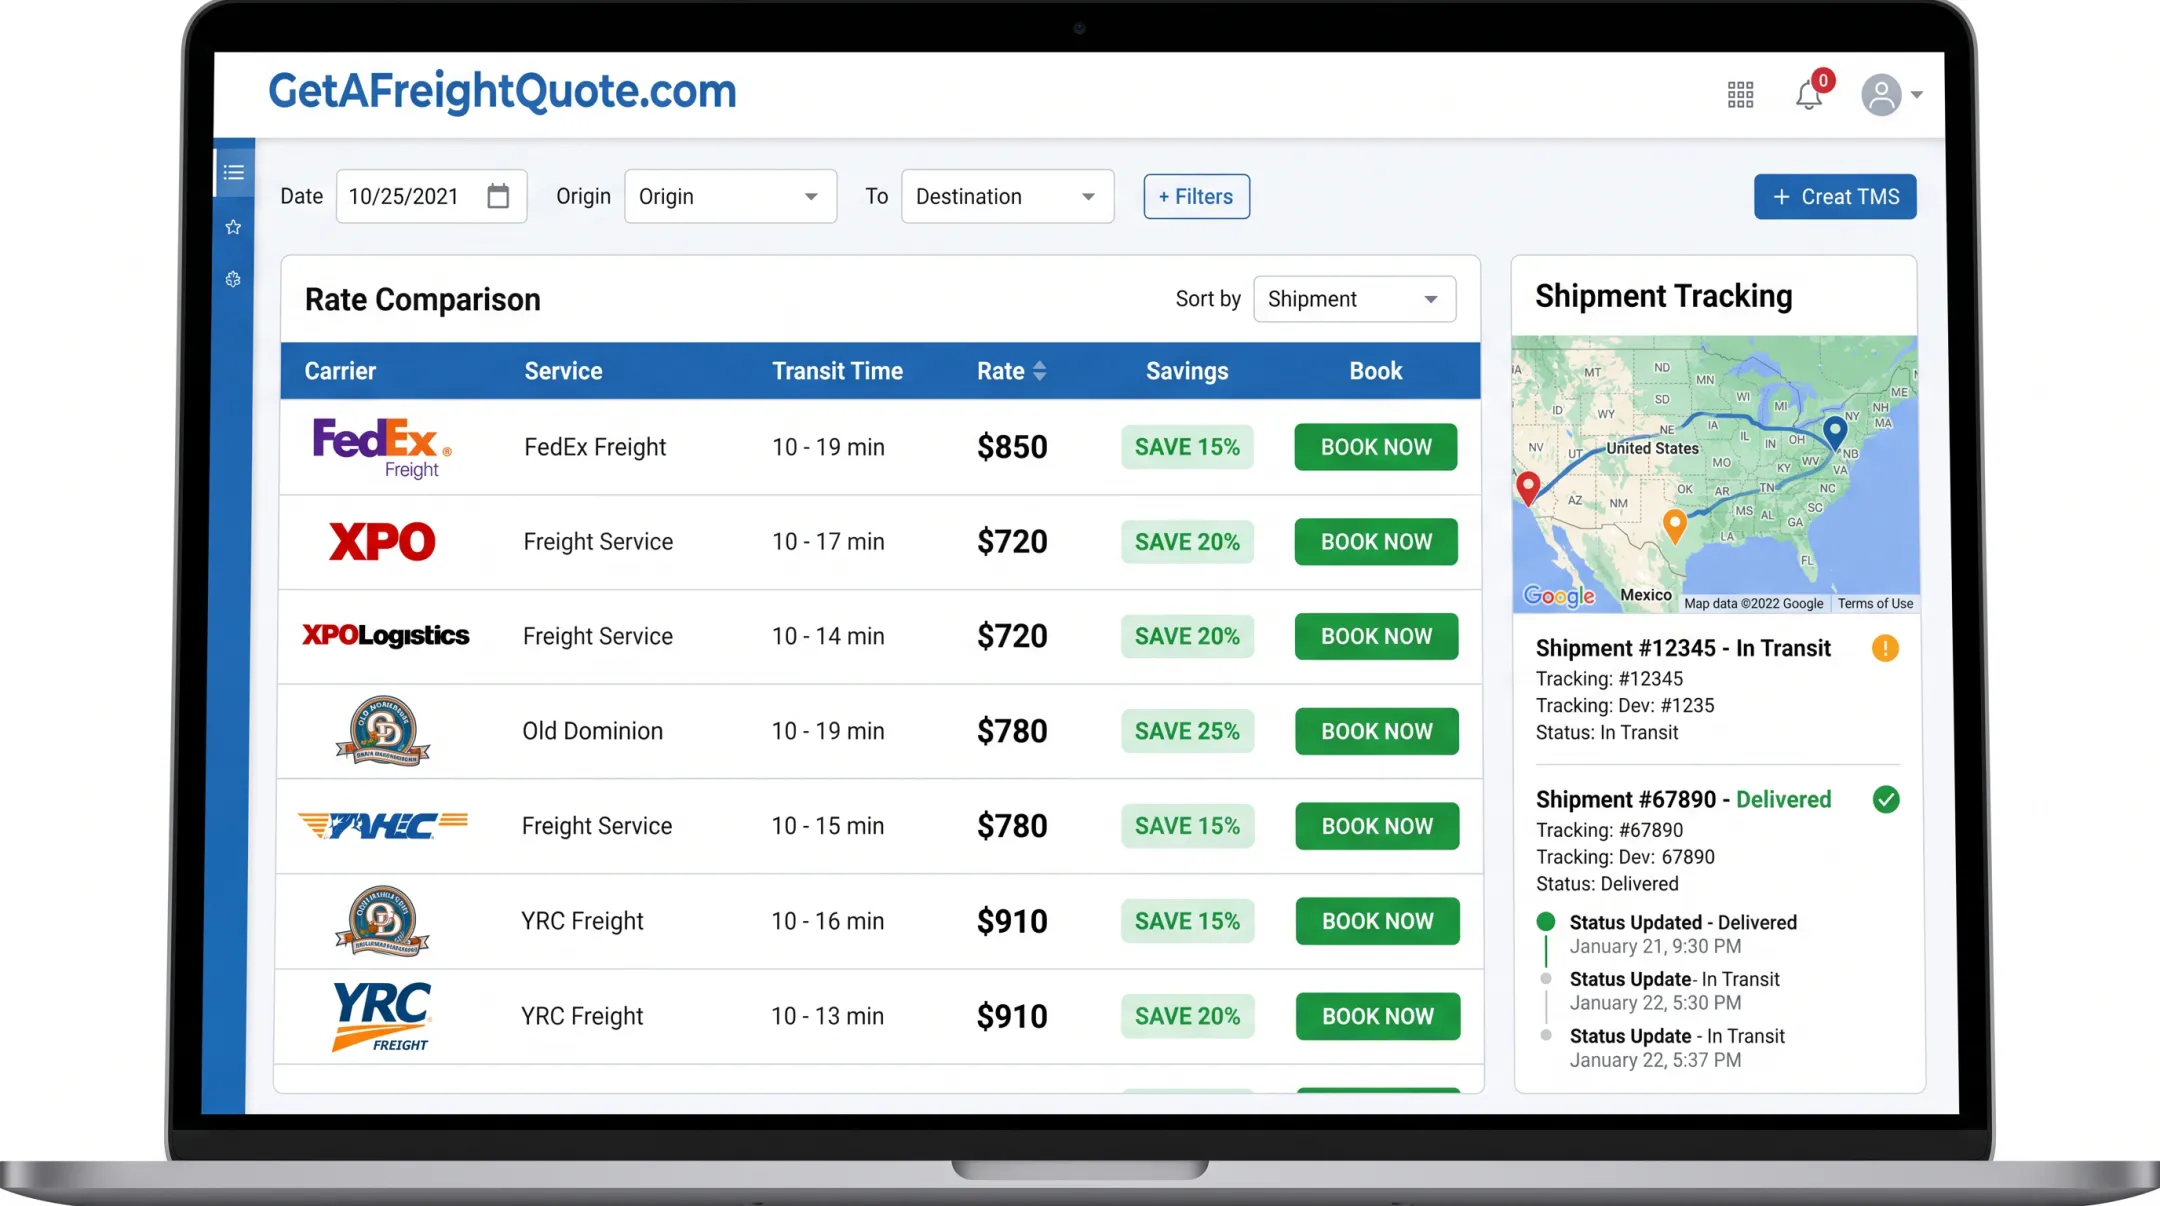Select the blue map pin on the map

coord(1835,433)
